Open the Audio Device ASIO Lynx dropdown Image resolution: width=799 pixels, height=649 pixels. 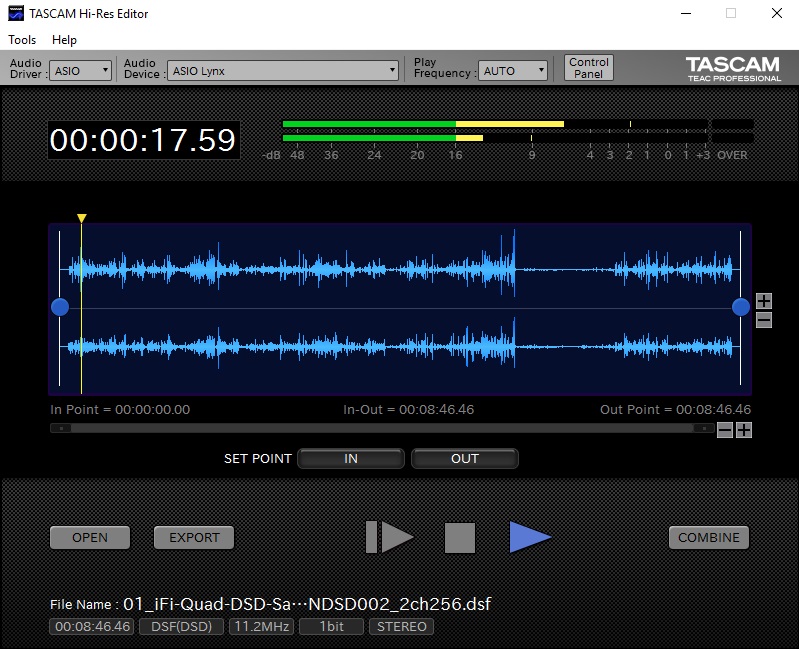click(x=283, y=71)
